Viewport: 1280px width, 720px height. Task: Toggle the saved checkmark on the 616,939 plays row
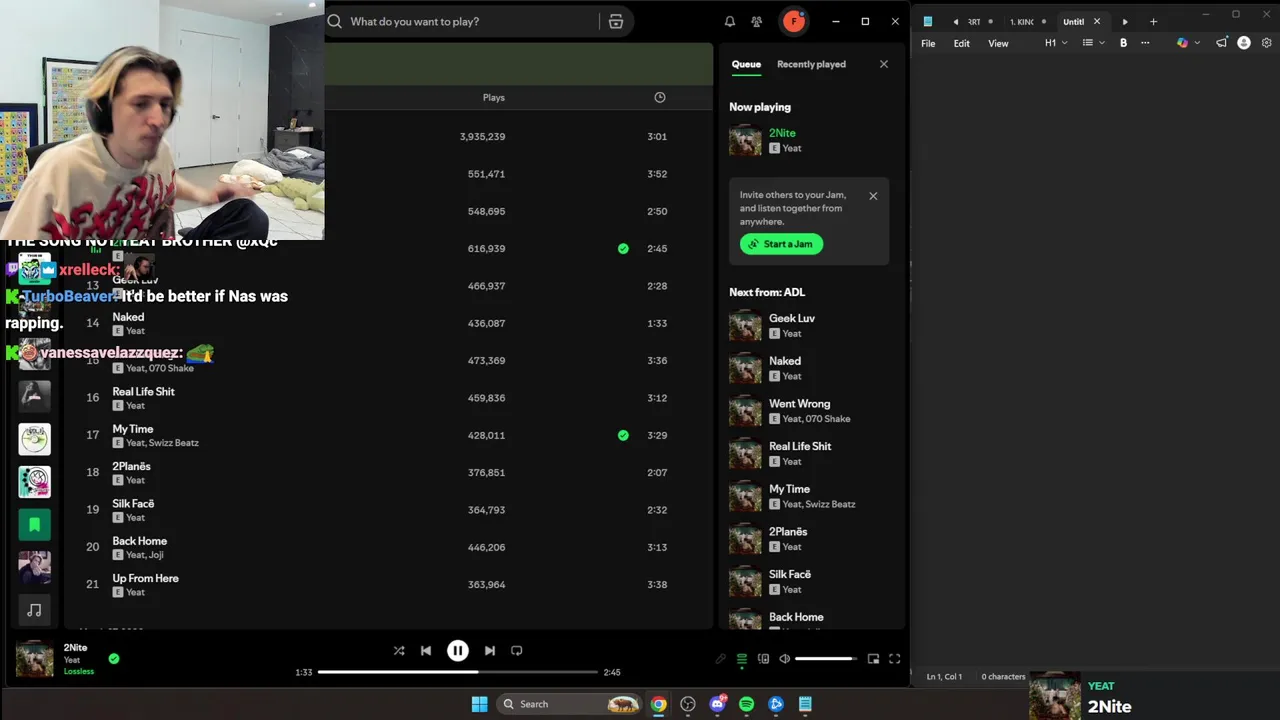tap(623, 248)
